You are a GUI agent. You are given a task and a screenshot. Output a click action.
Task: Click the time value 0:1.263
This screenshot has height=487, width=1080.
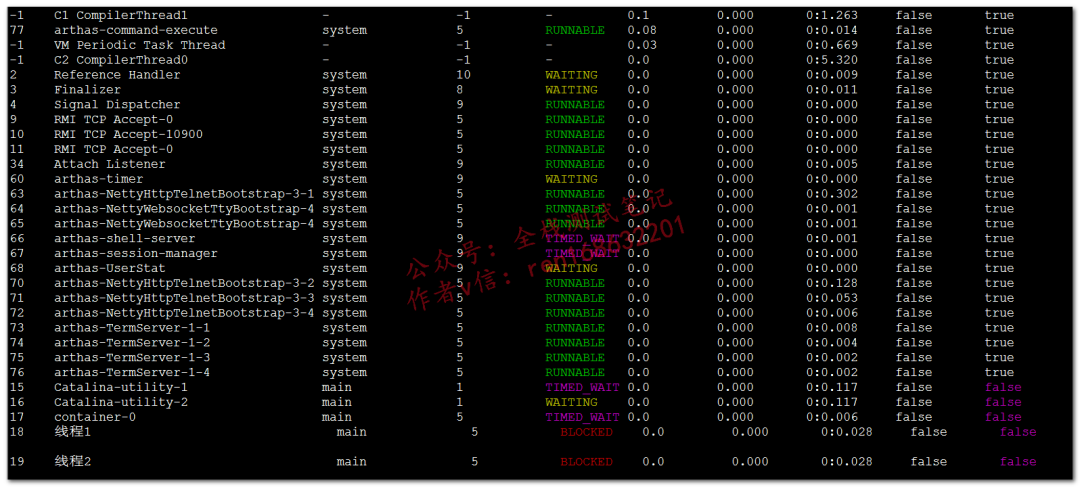pyautogui.click(x=832, y=15)
